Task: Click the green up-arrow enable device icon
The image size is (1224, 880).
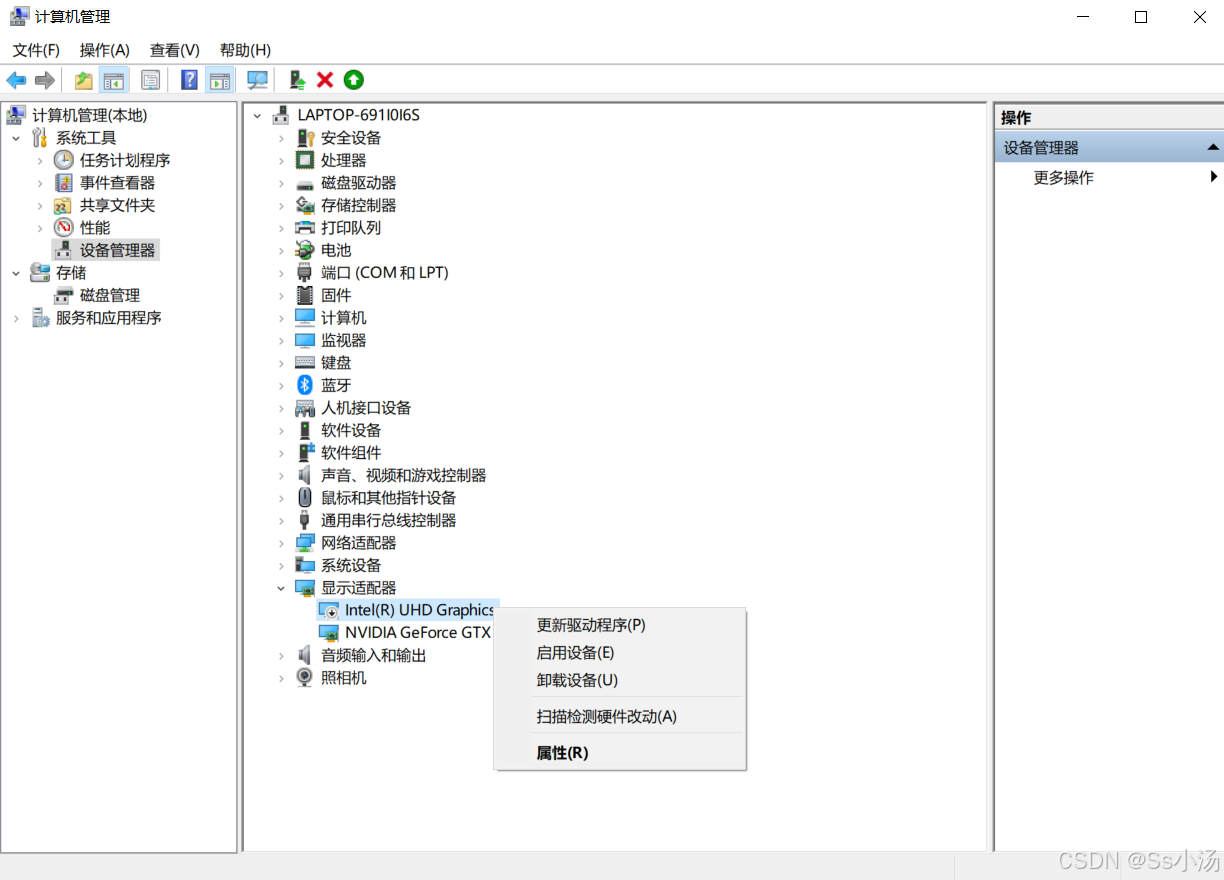Action: pos(354,80)
